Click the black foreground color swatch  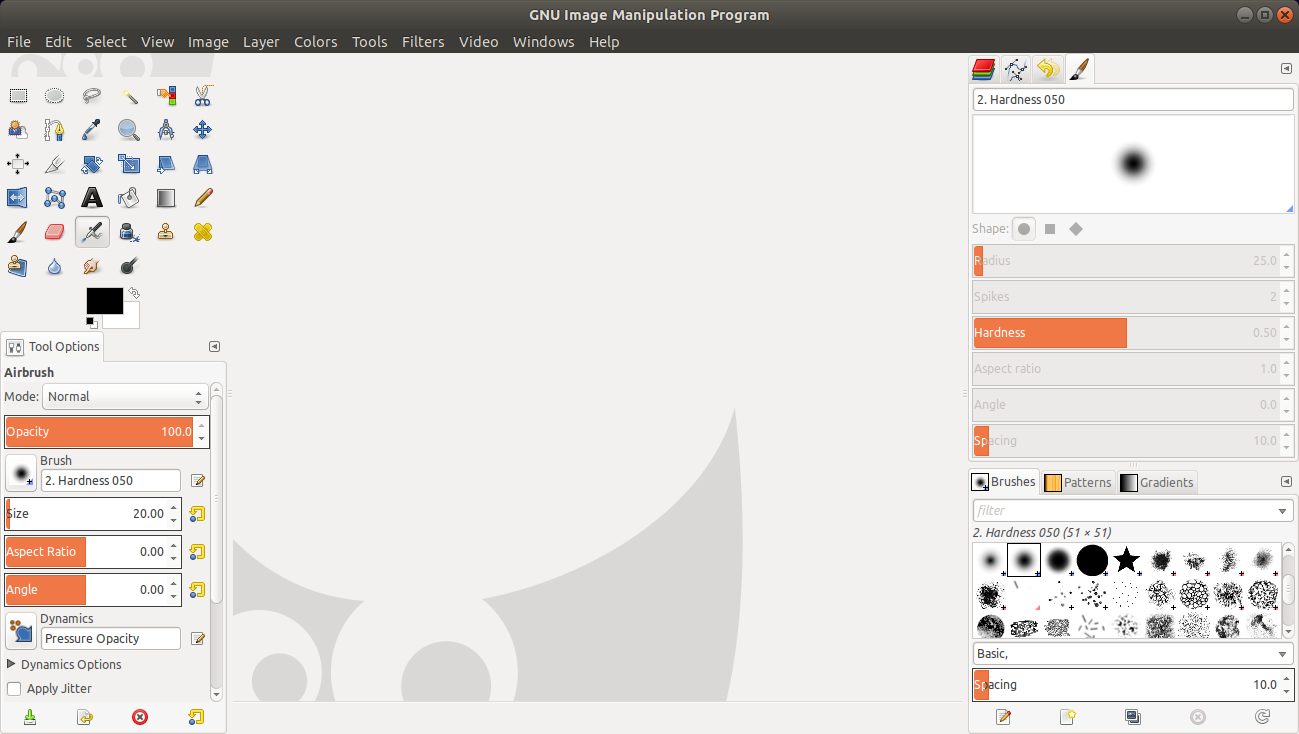tap(103, 300)
